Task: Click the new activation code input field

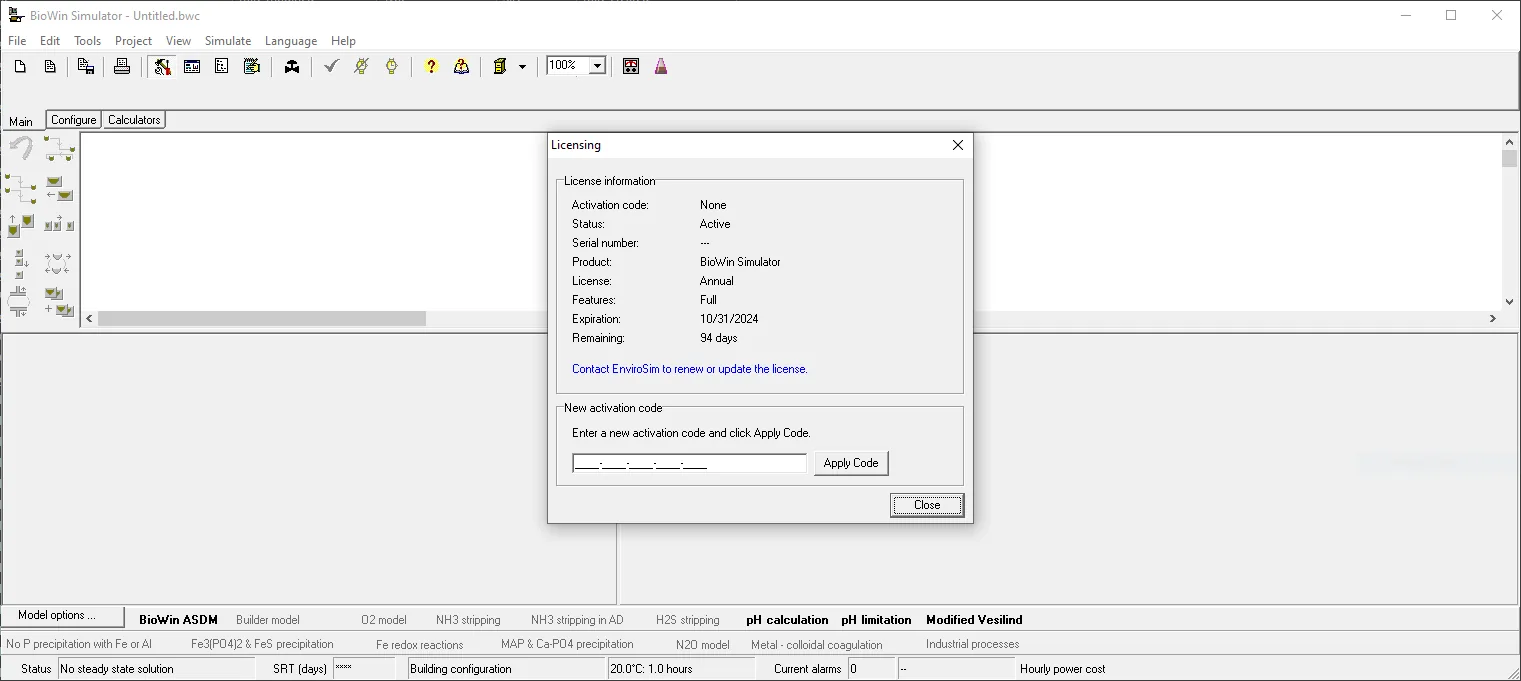Action: coord(689,463)
